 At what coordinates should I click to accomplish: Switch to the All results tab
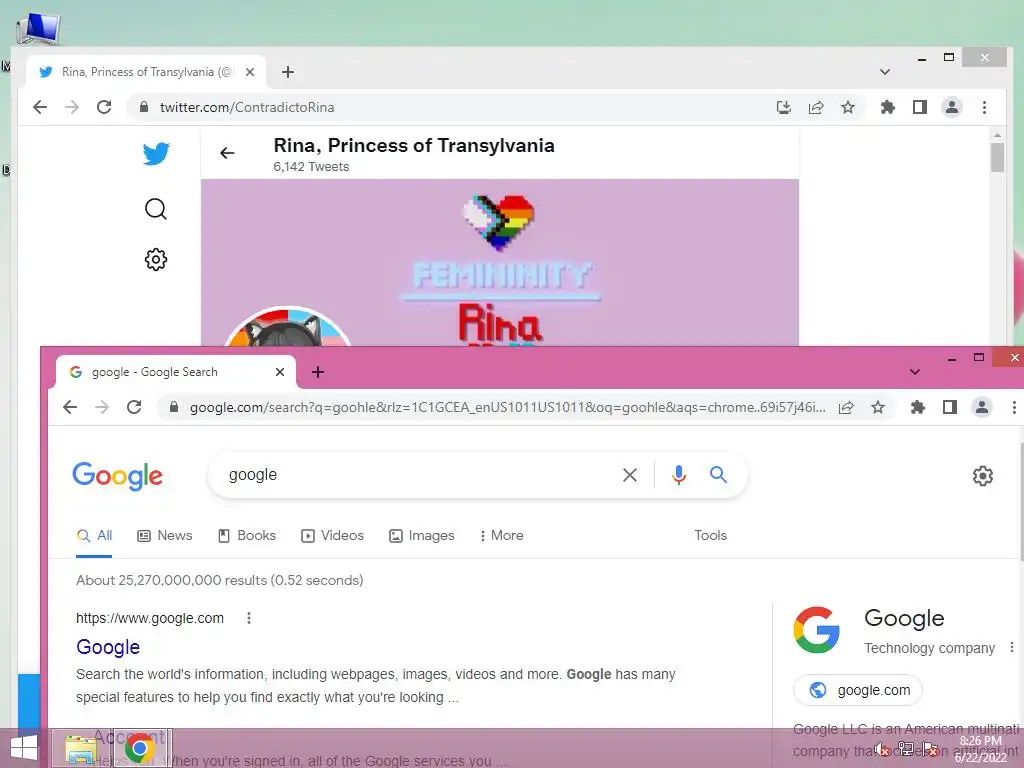[x=94, y=536]
